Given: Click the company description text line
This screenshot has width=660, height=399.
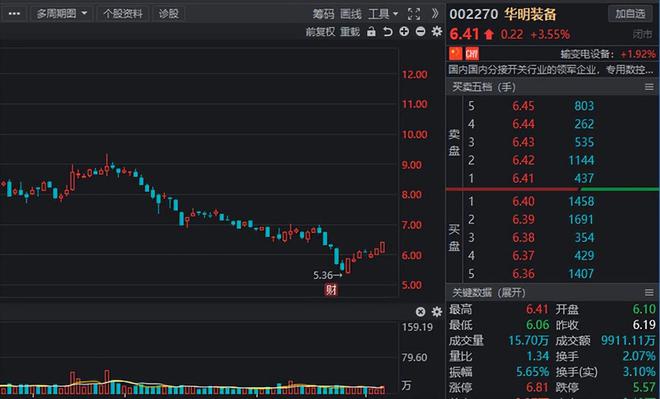Looking at the screenshot, I should point(551,70).
